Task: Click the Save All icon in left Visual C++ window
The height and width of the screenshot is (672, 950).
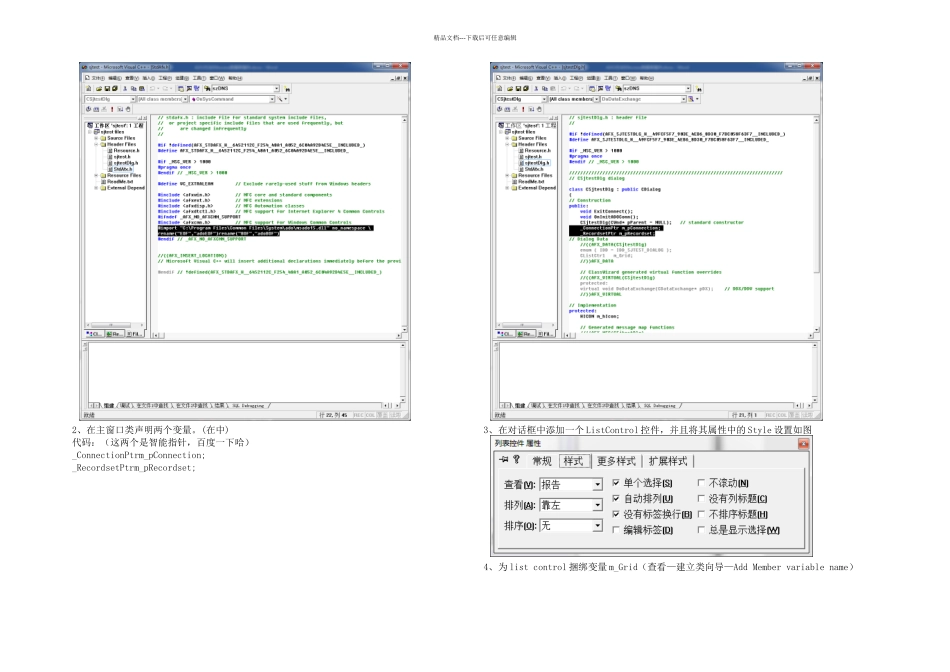Action: pyautogui.click(x=115, y=88)
